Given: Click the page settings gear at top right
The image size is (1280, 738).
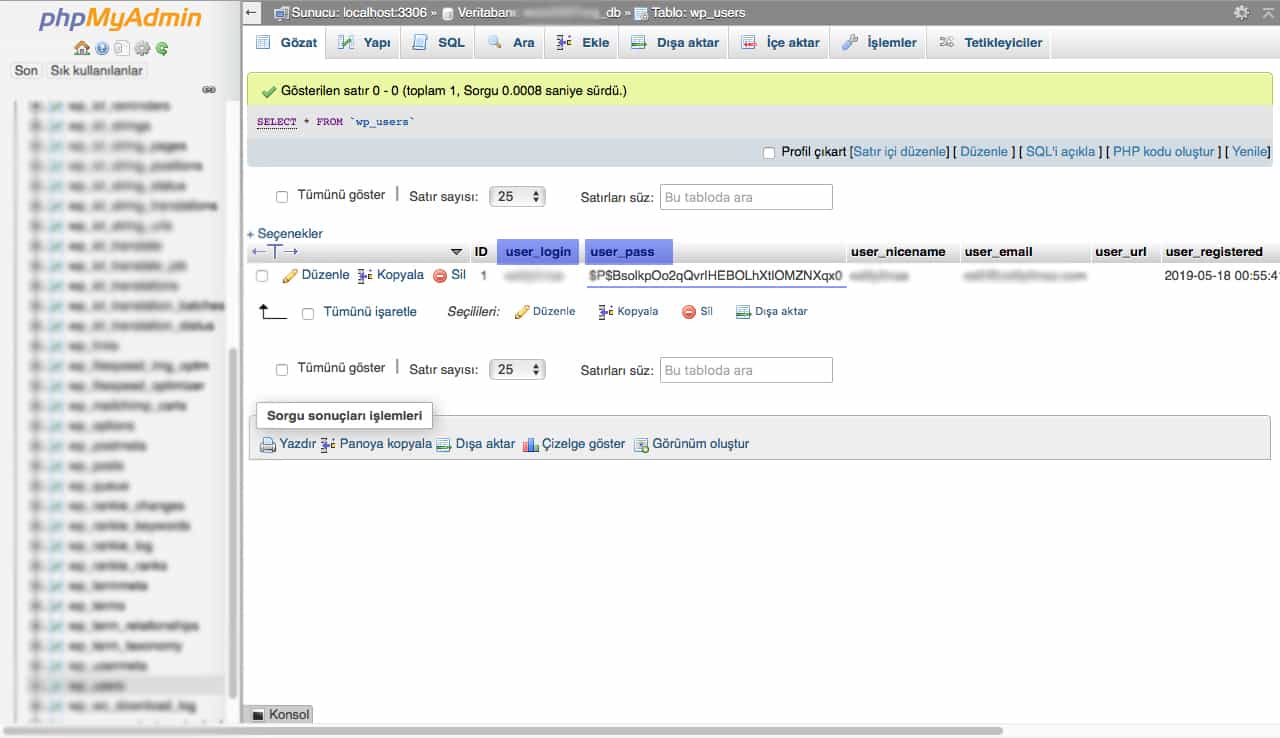Looking at the screenshot, I should (1241, 13).
